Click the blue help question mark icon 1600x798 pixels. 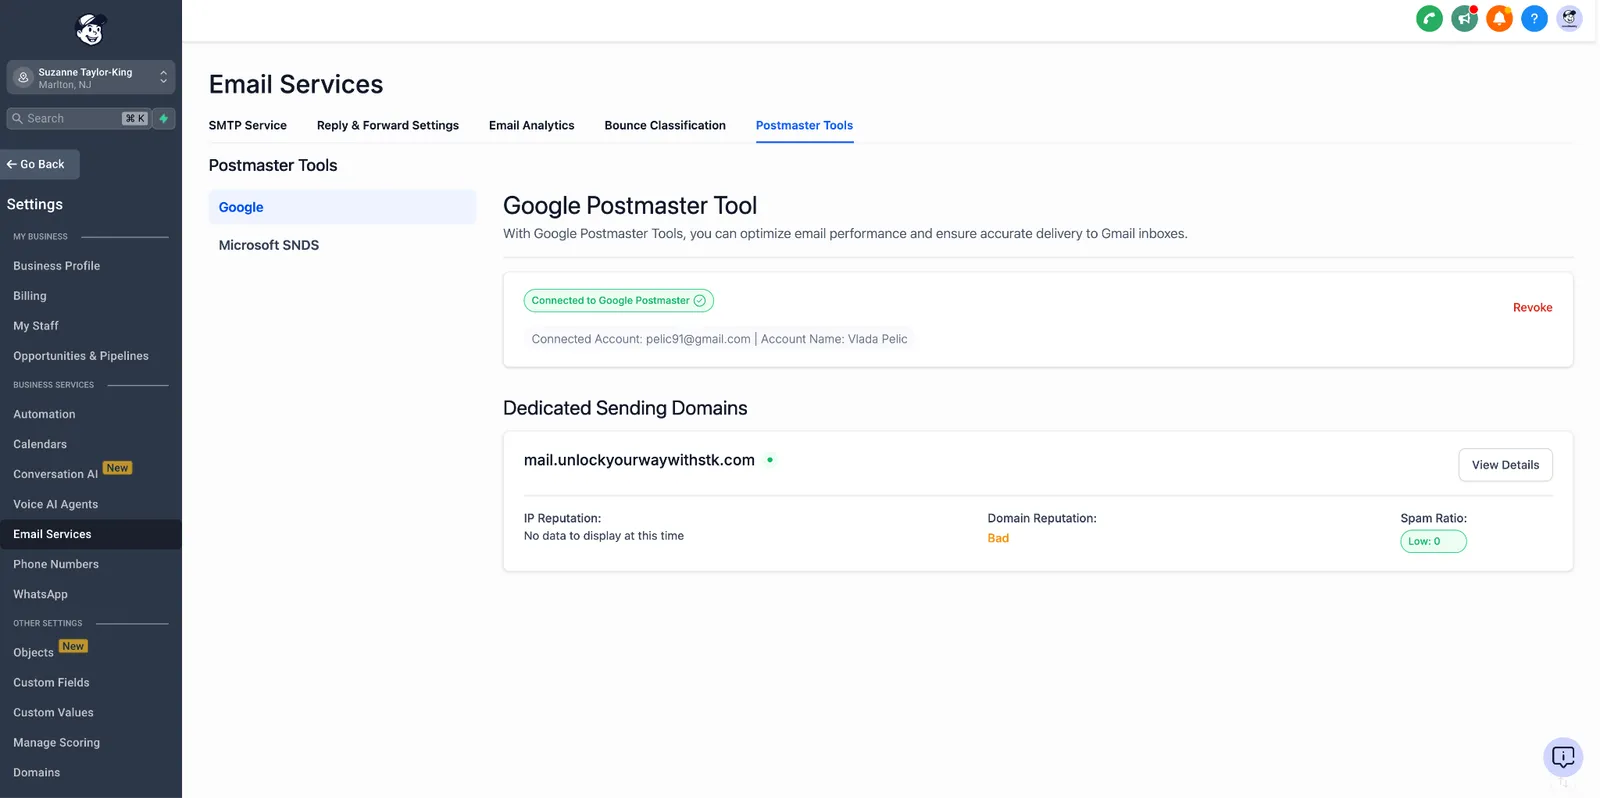click(1534, 18)
